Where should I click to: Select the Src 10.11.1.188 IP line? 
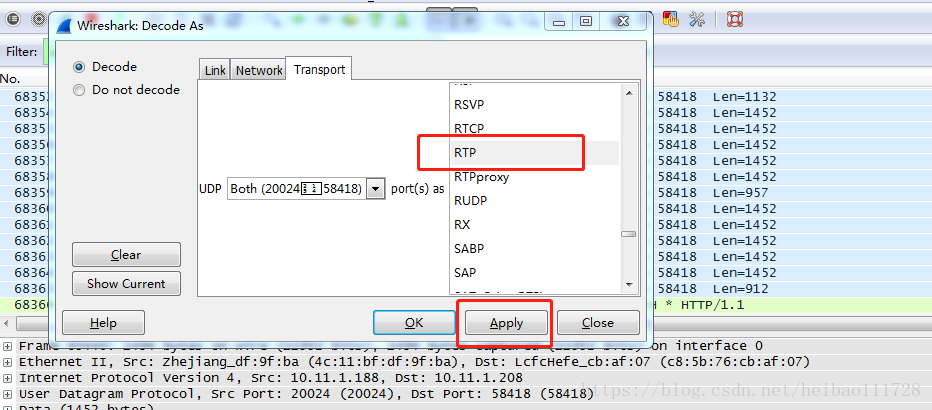tap(271, 378)
